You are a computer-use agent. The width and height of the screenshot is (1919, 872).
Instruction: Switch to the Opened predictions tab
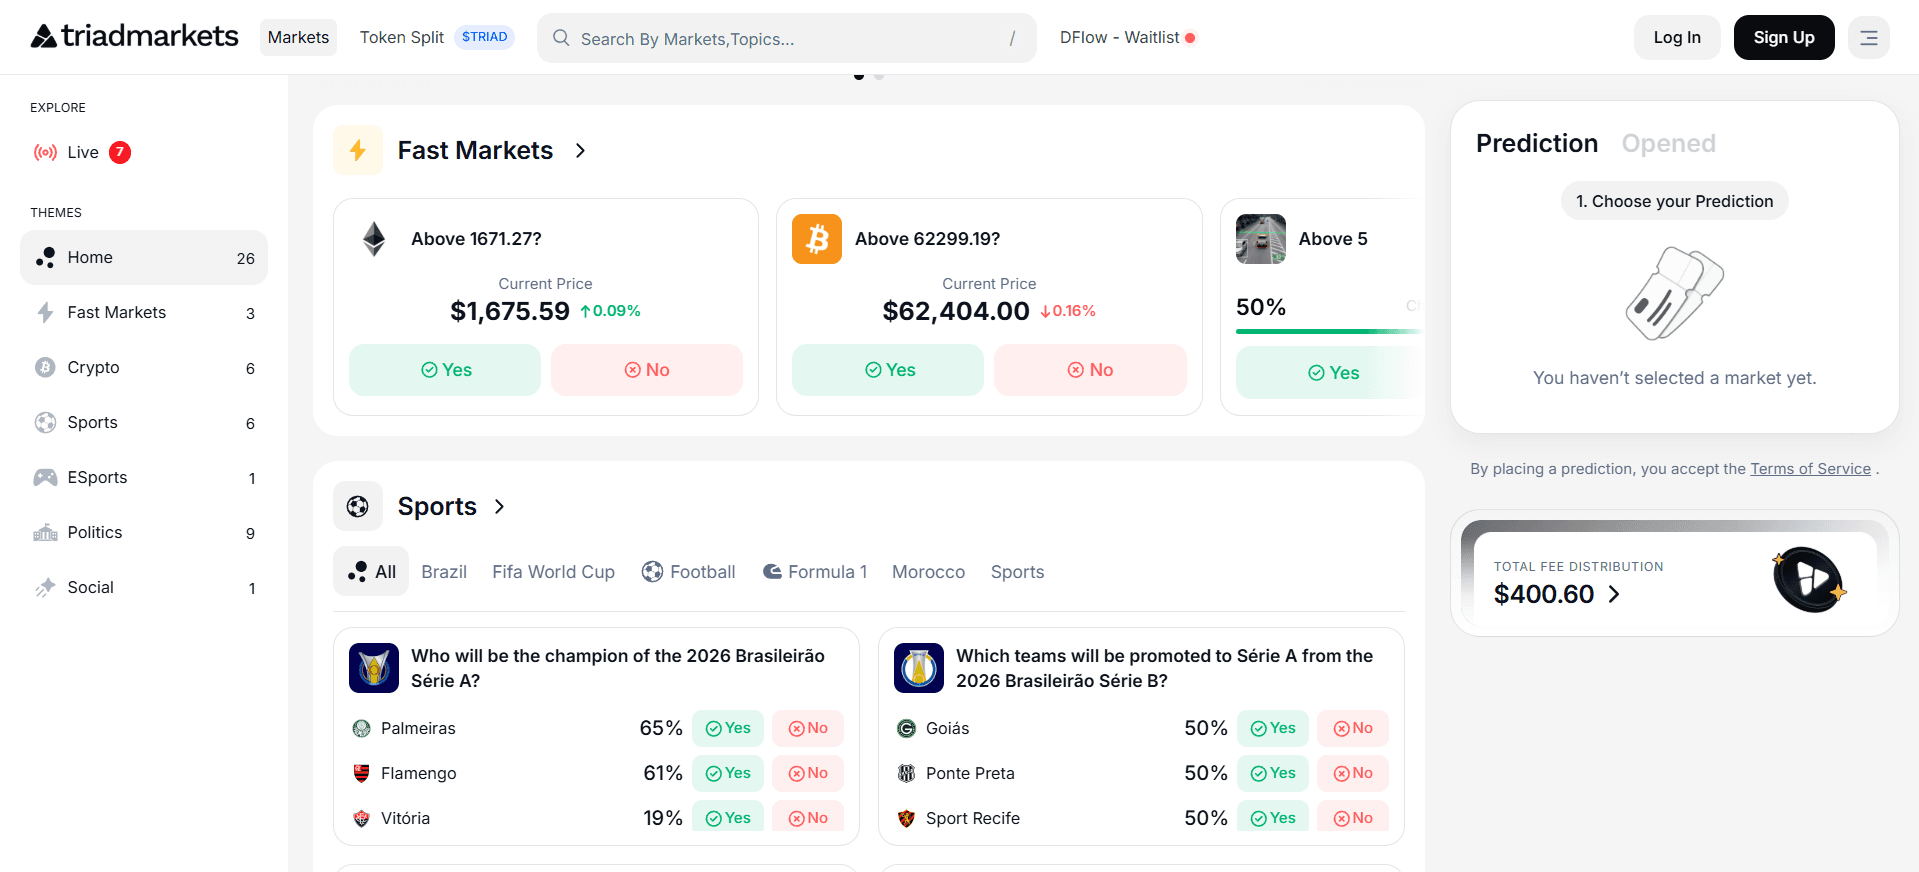tap(1668, 143)
